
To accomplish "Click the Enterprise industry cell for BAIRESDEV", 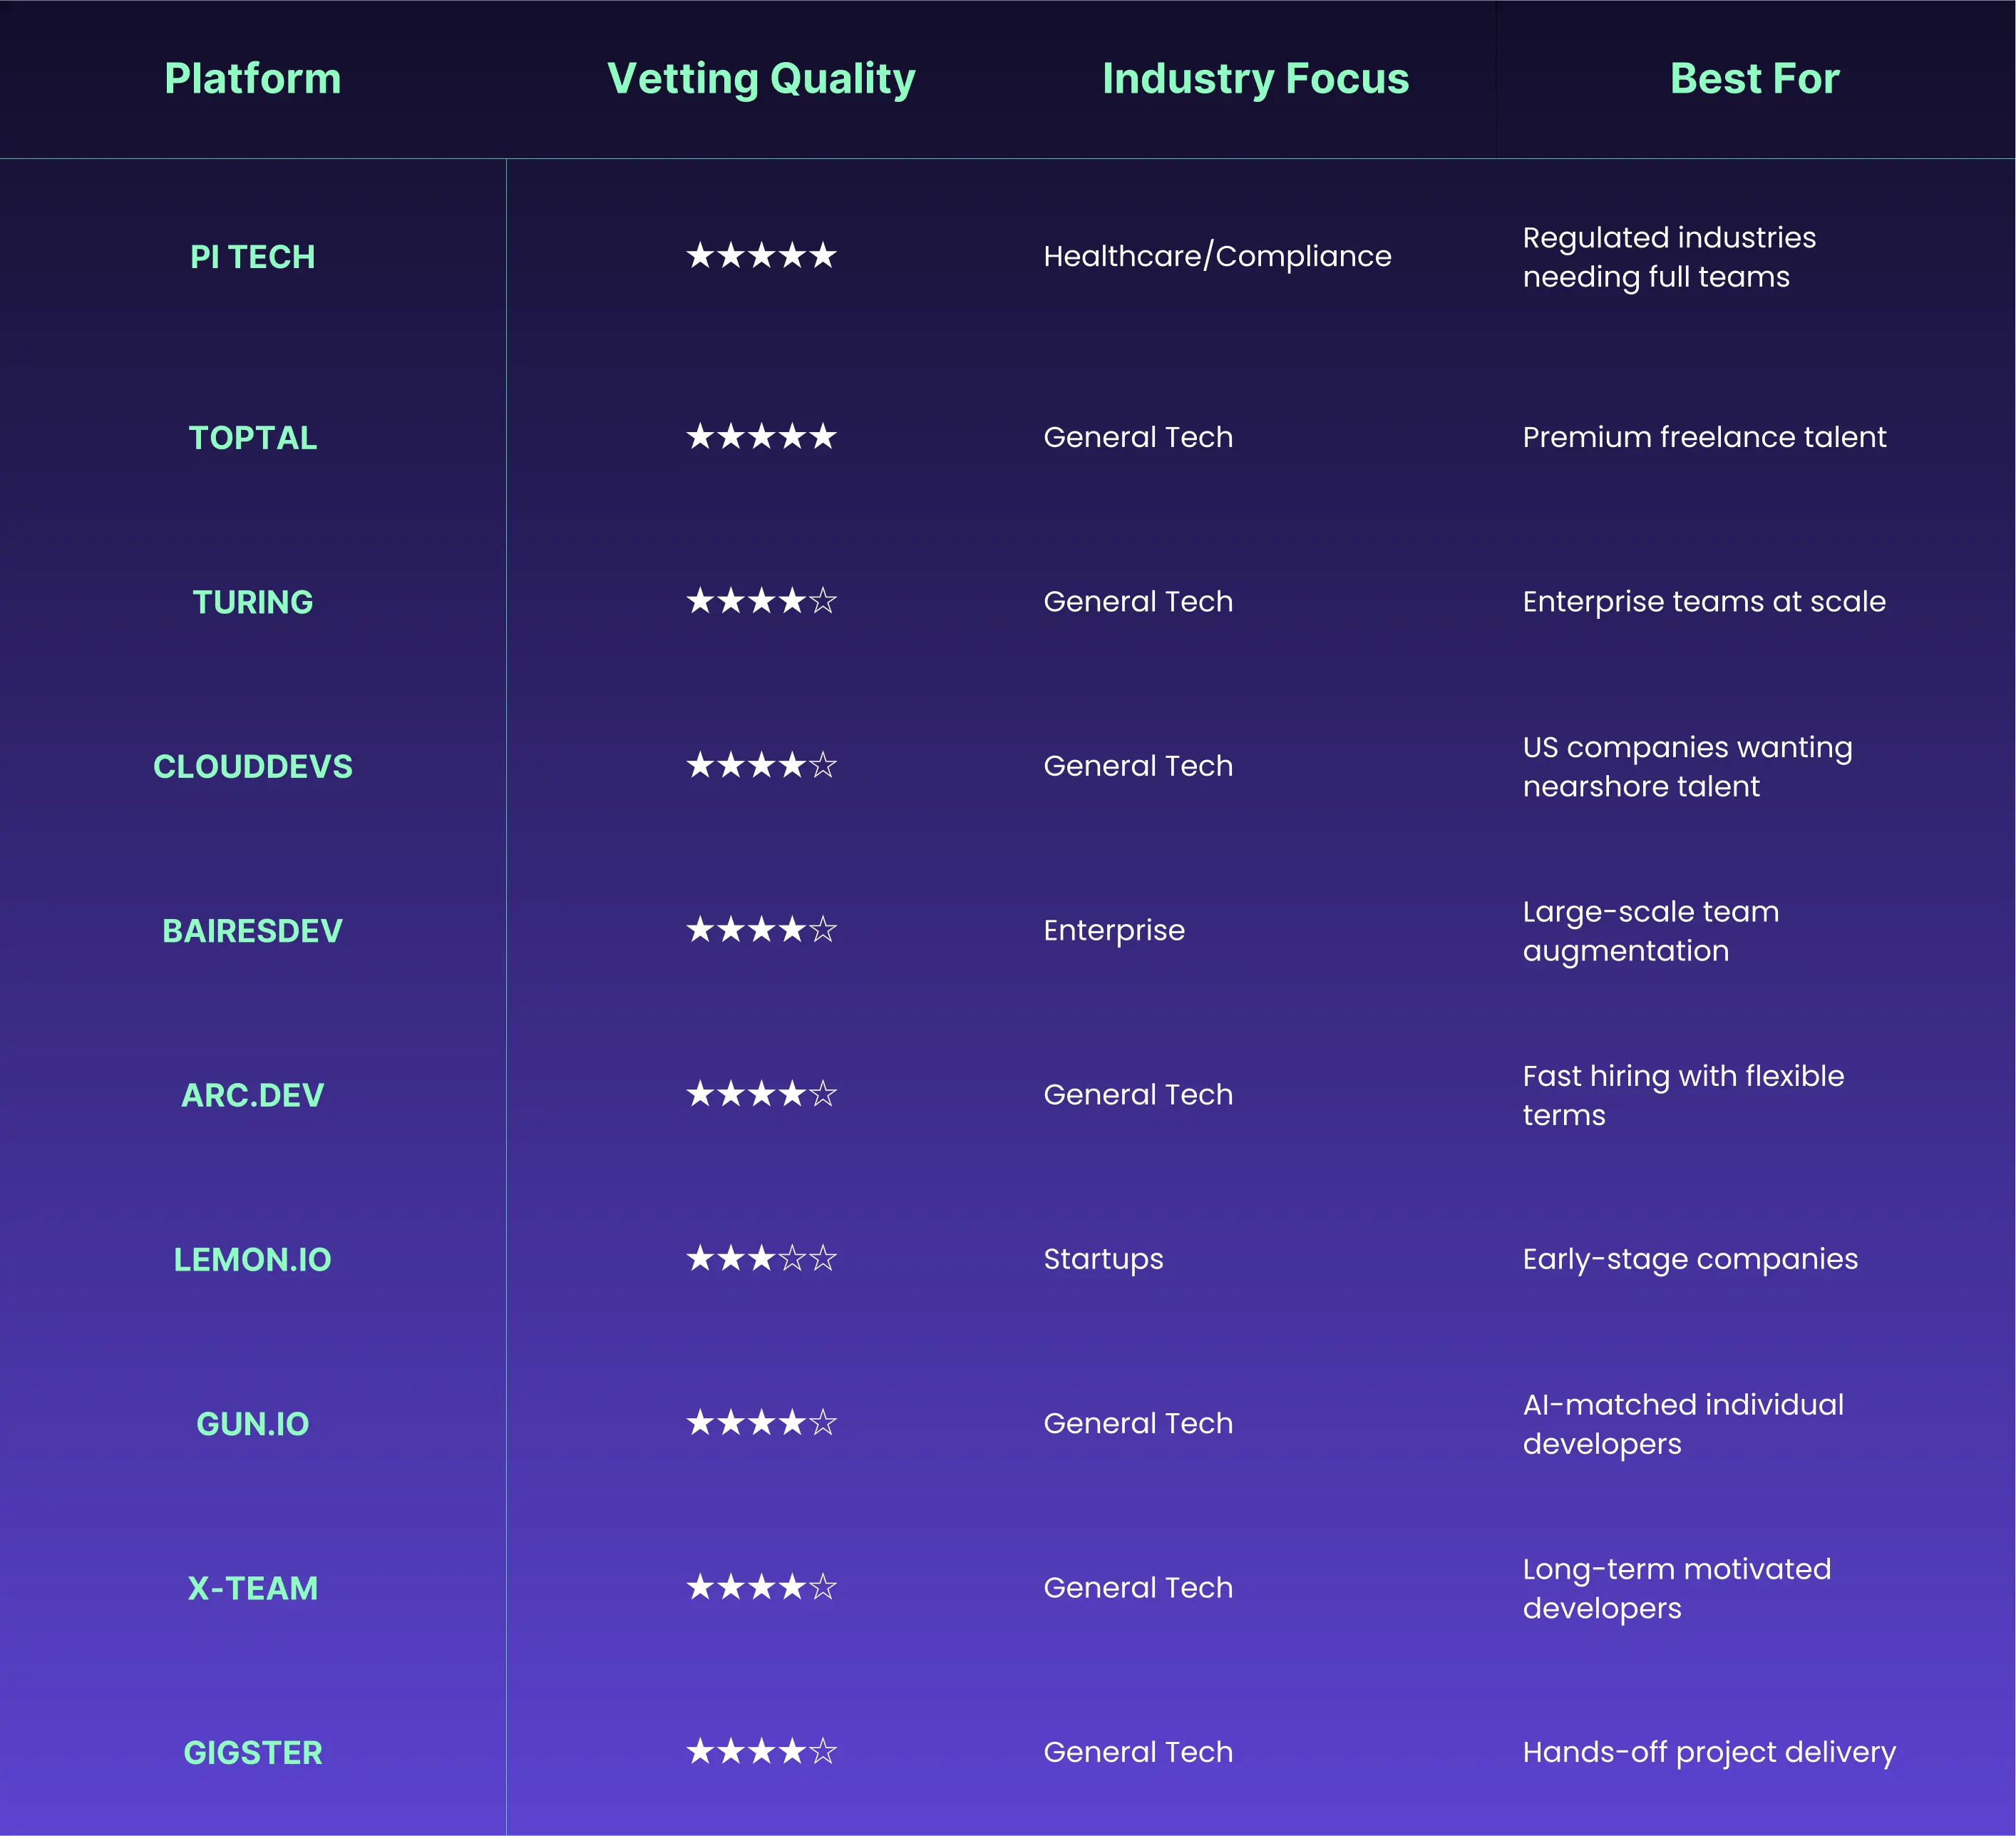I will point(1114,931).
